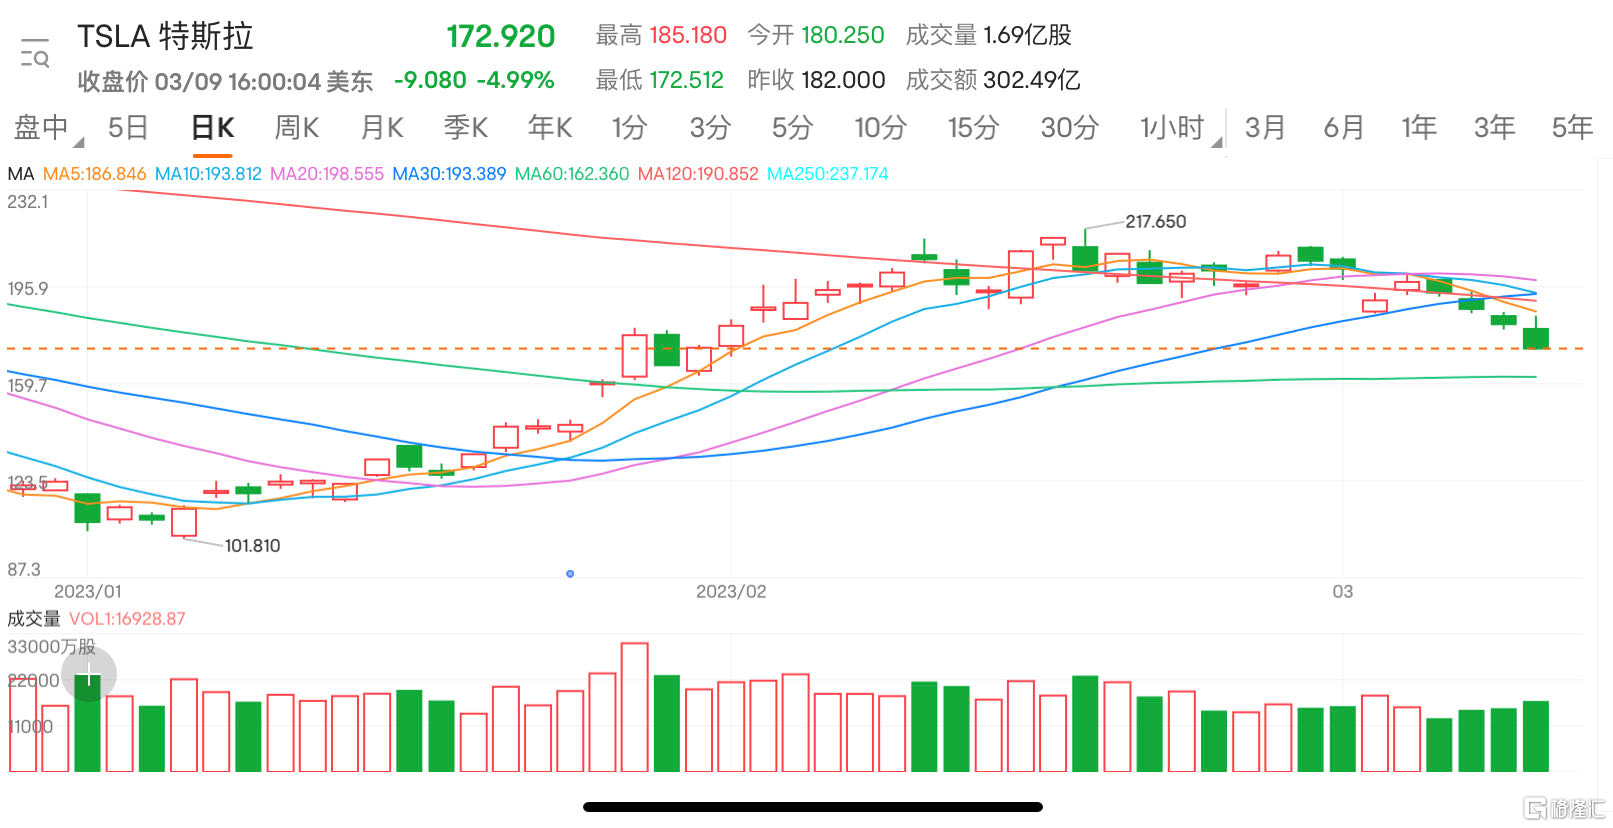Viewport: 1613px width, 828px height.
Task: Tap the MA20:198.555 indicator label
Action: click(x=327, y=174)
